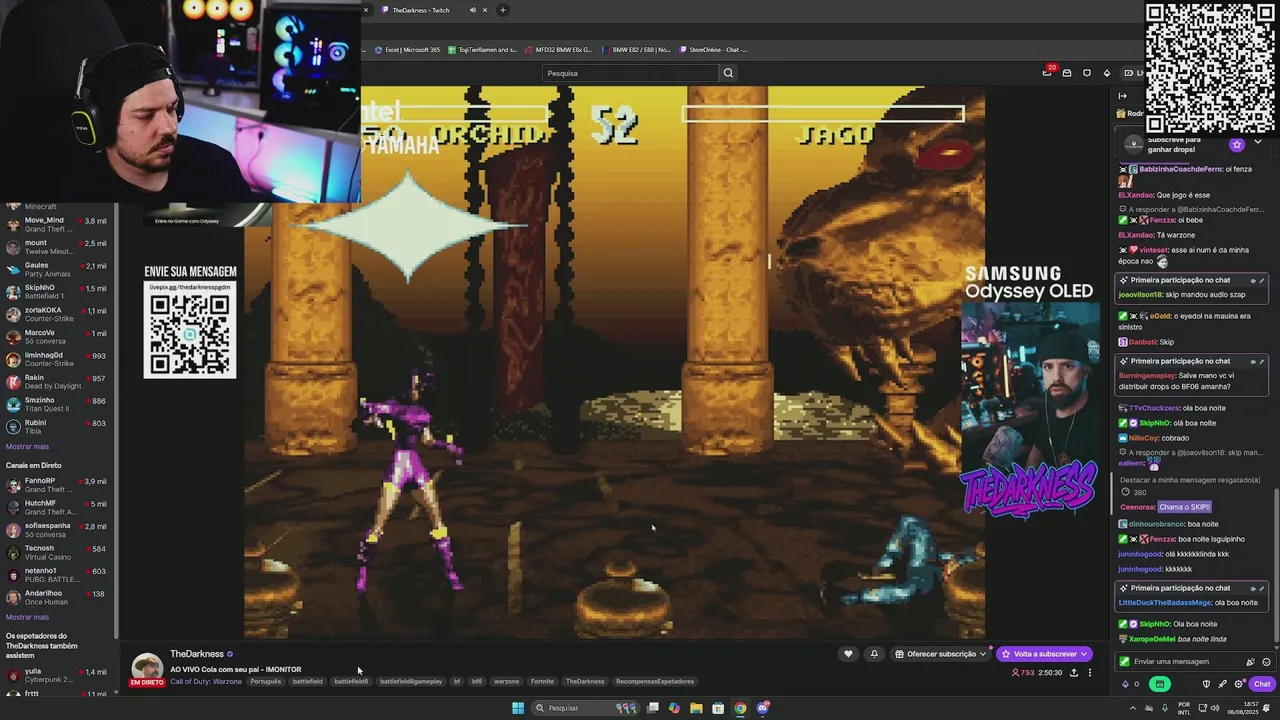Open a new browser tab
This screenshot has height=720, width=1280.
tap(502, 10)
